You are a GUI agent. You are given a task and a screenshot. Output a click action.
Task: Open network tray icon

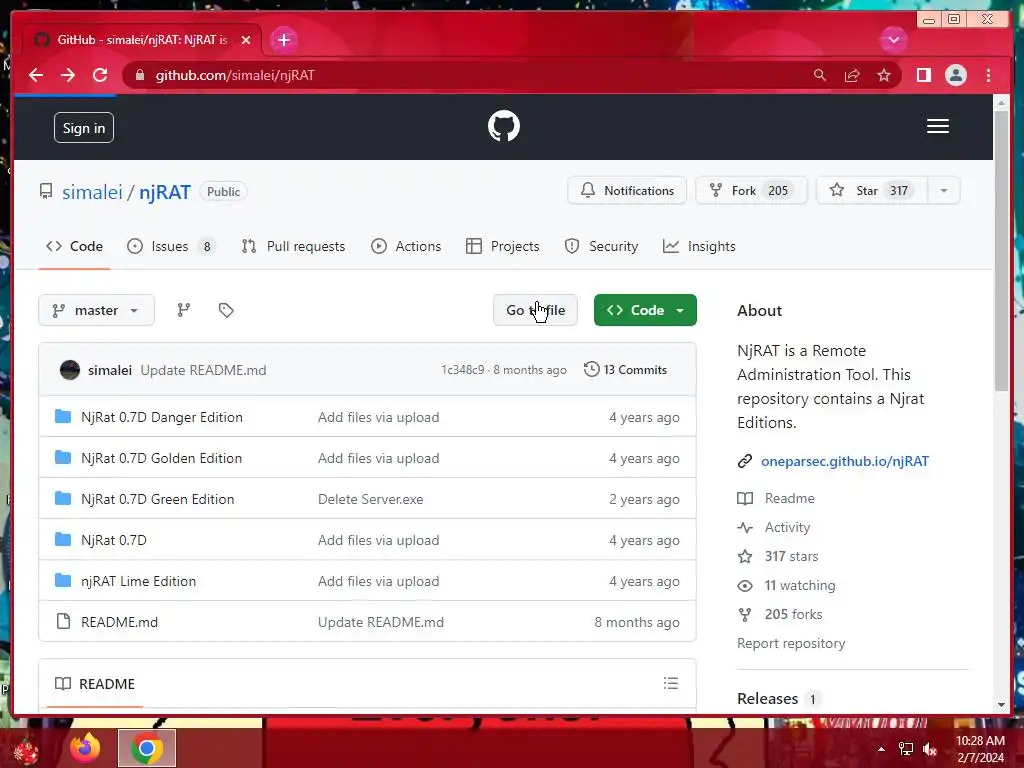906,749
